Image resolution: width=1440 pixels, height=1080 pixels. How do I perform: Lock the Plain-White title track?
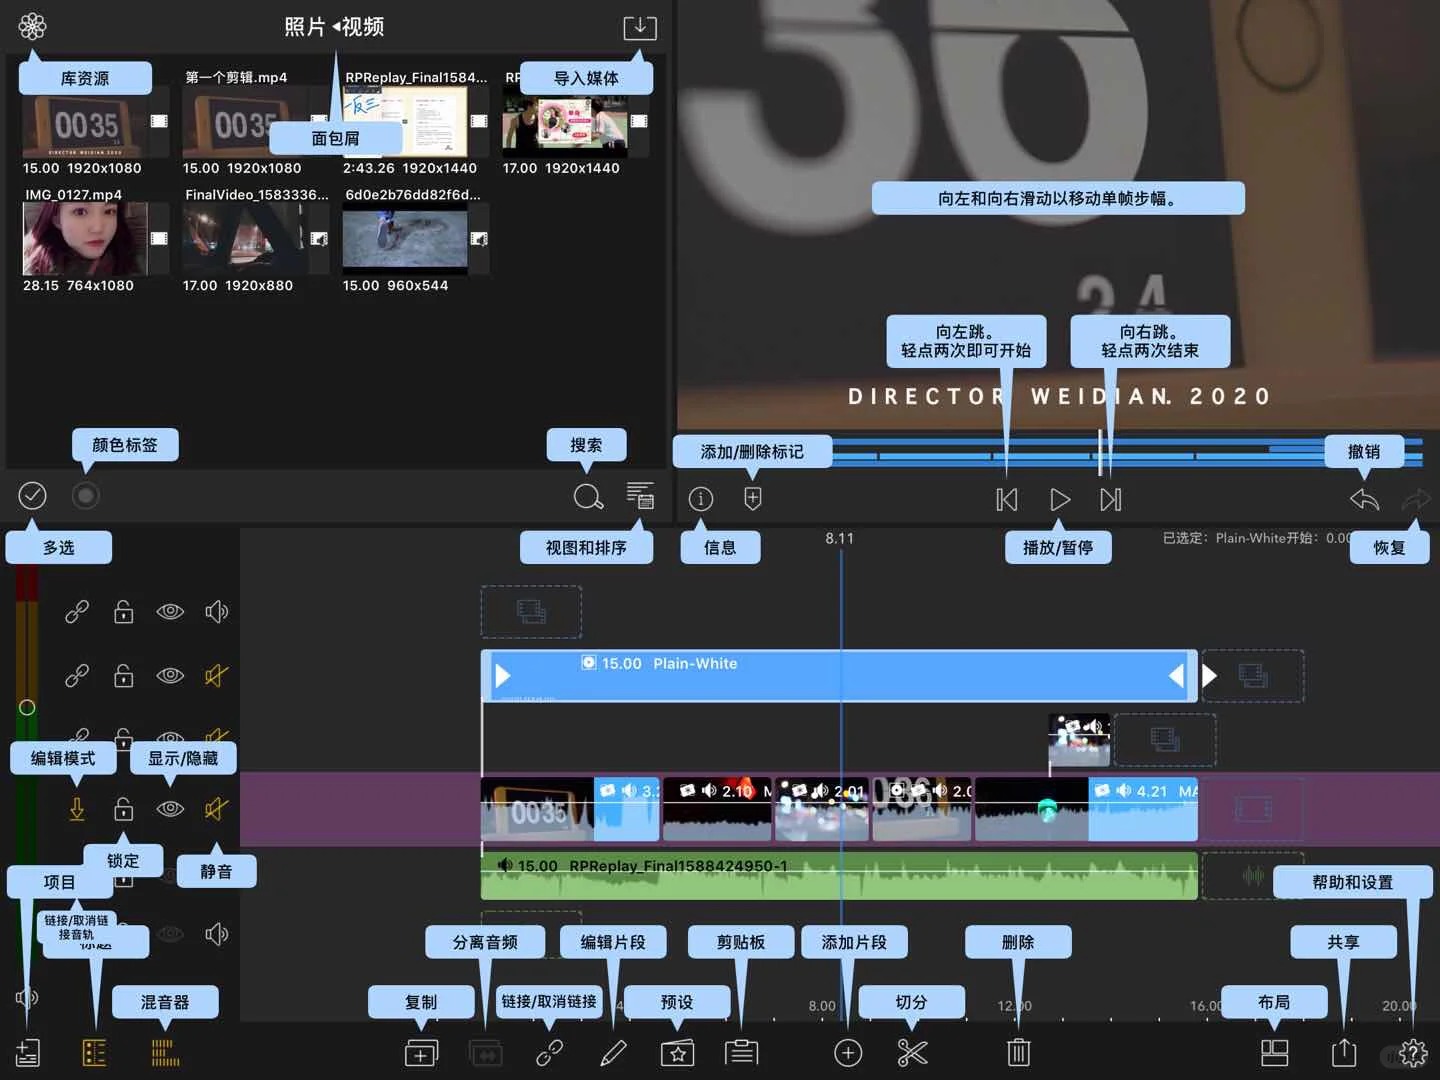[x=123, y=676]
